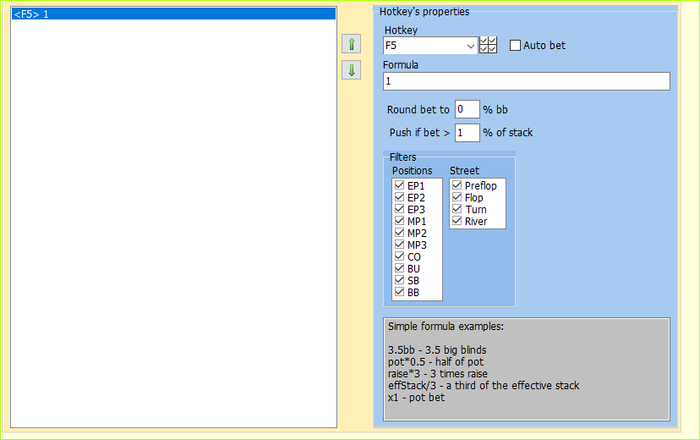Click the 'pot*0.5 - half of pot' example
The width and height of the screenshot is (700, 440).
pos(436,361)
